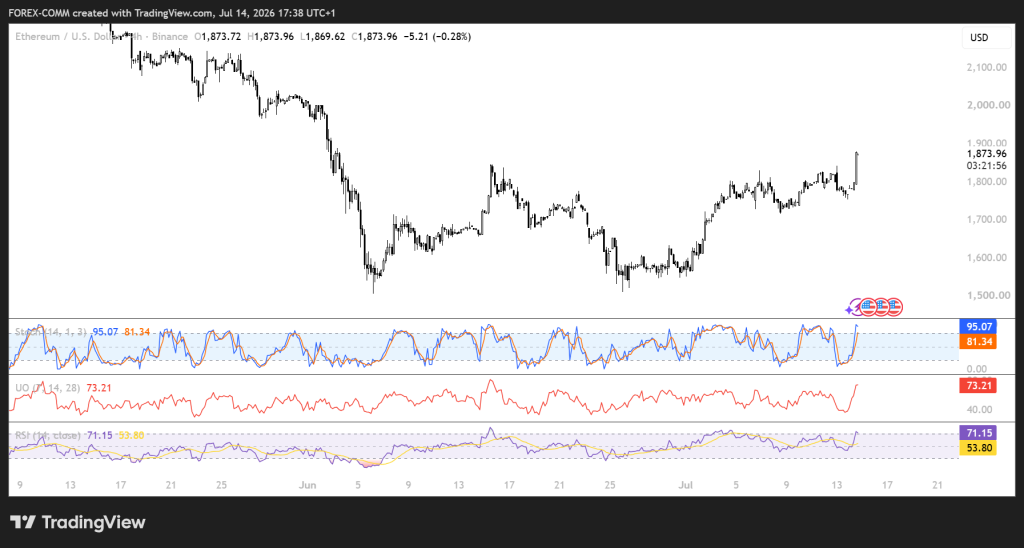This screenshot has height=548, width=1024.
Task: Open the middle US flag economic event
Action: pyautogui.click(x=881, y=306)
